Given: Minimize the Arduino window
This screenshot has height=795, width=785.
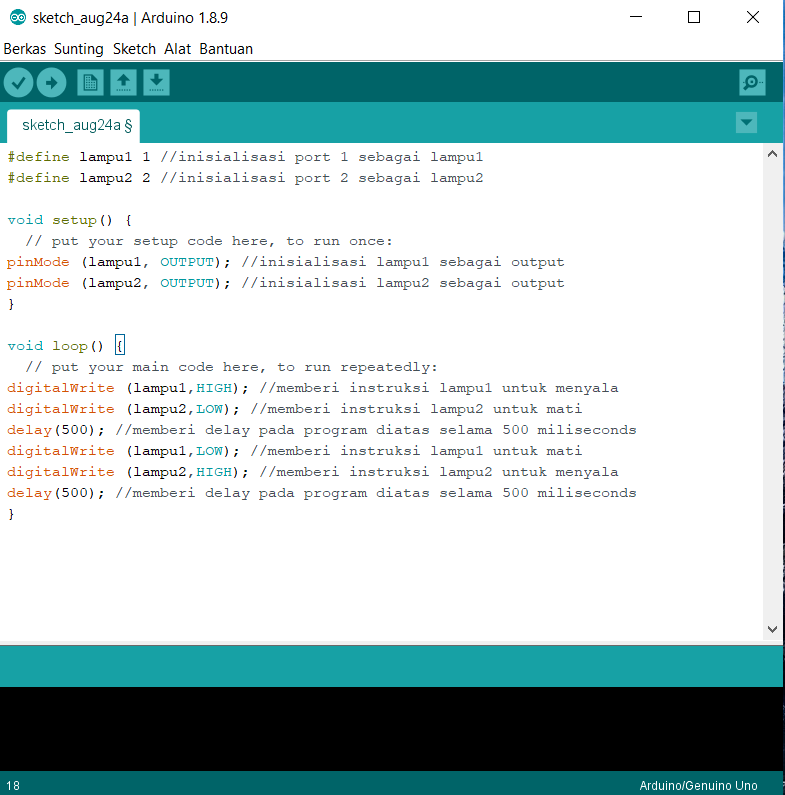Looking at the screenshot, I should pyautogui.click(x=636, y=17).
